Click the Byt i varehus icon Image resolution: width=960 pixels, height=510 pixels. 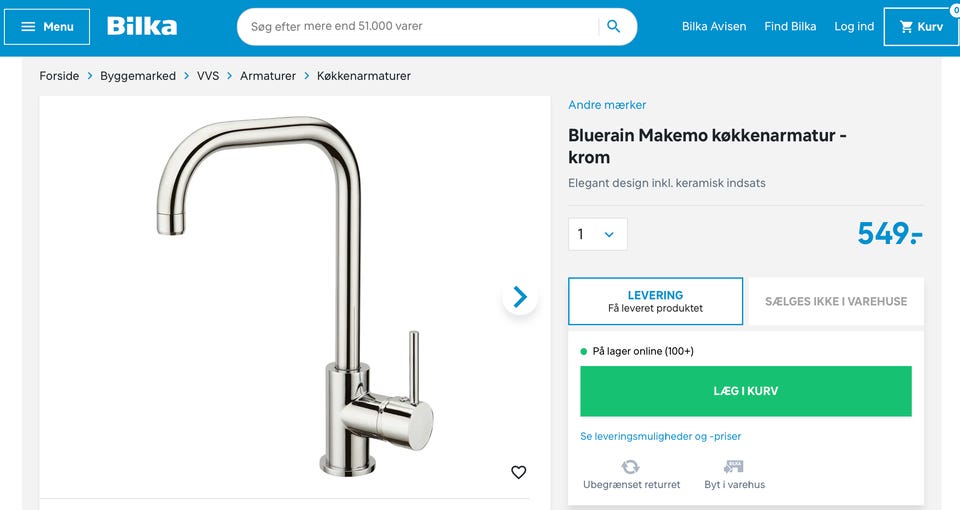pos(734,467)
